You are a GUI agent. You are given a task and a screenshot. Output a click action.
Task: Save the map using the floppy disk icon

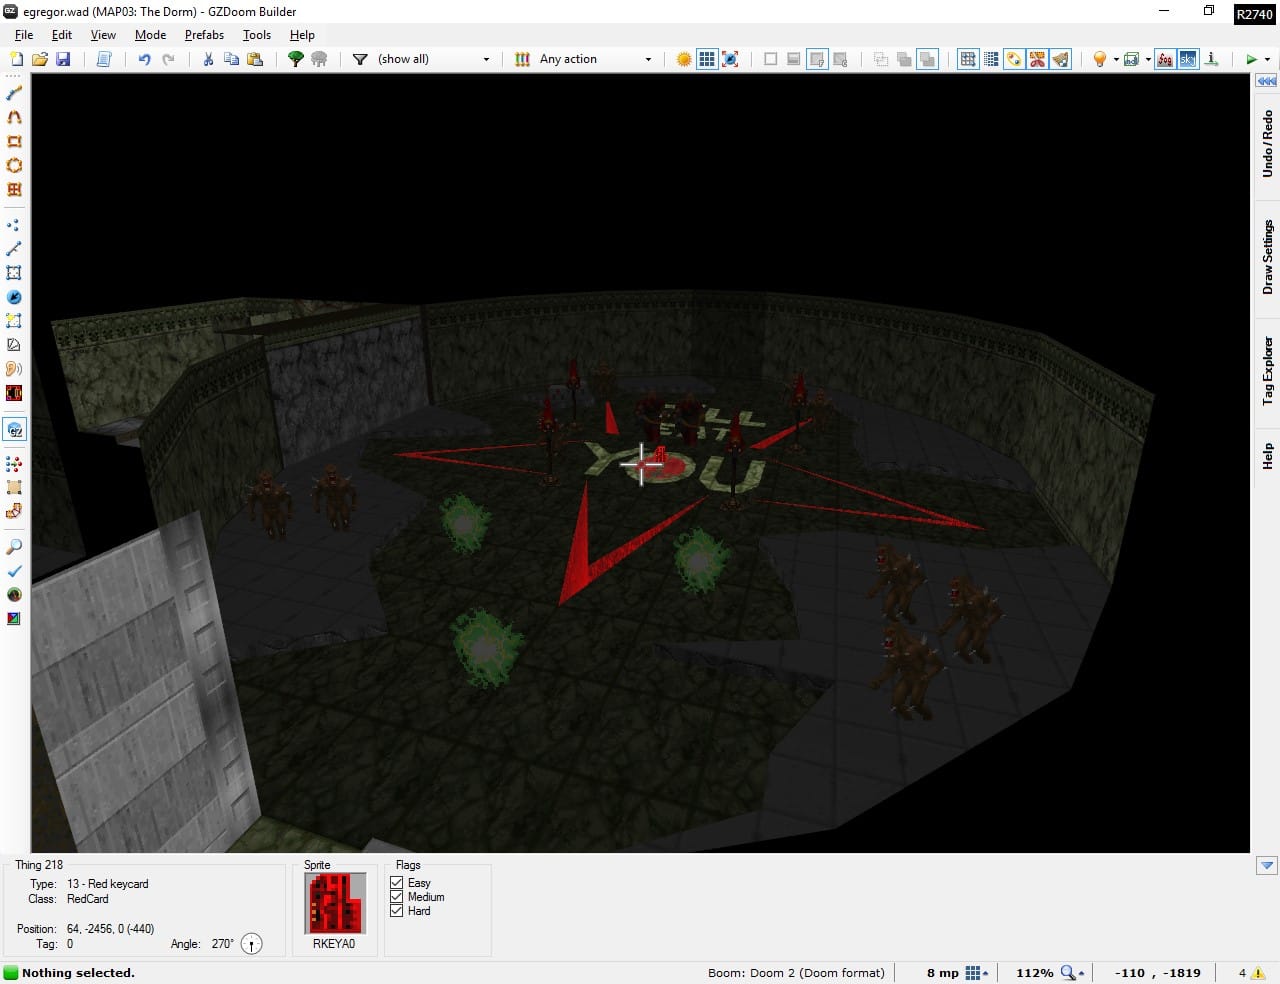63,59
